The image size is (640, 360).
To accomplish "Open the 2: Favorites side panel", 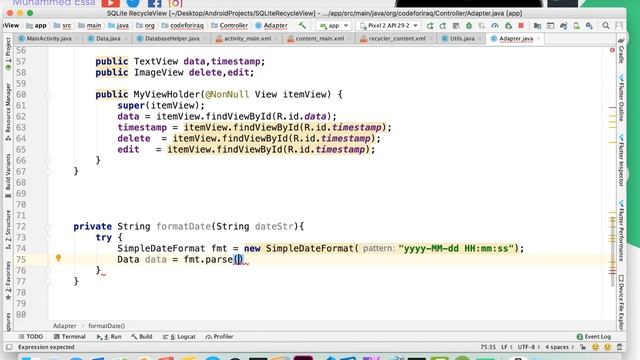I will [8, 281].
